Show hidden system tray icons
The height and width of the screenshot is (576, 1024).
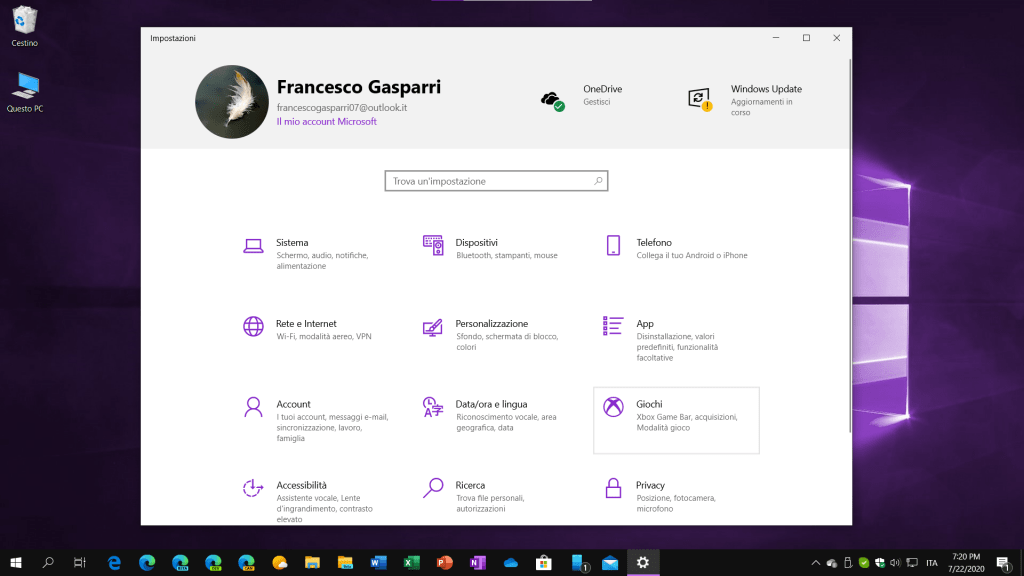click(815, 563)
